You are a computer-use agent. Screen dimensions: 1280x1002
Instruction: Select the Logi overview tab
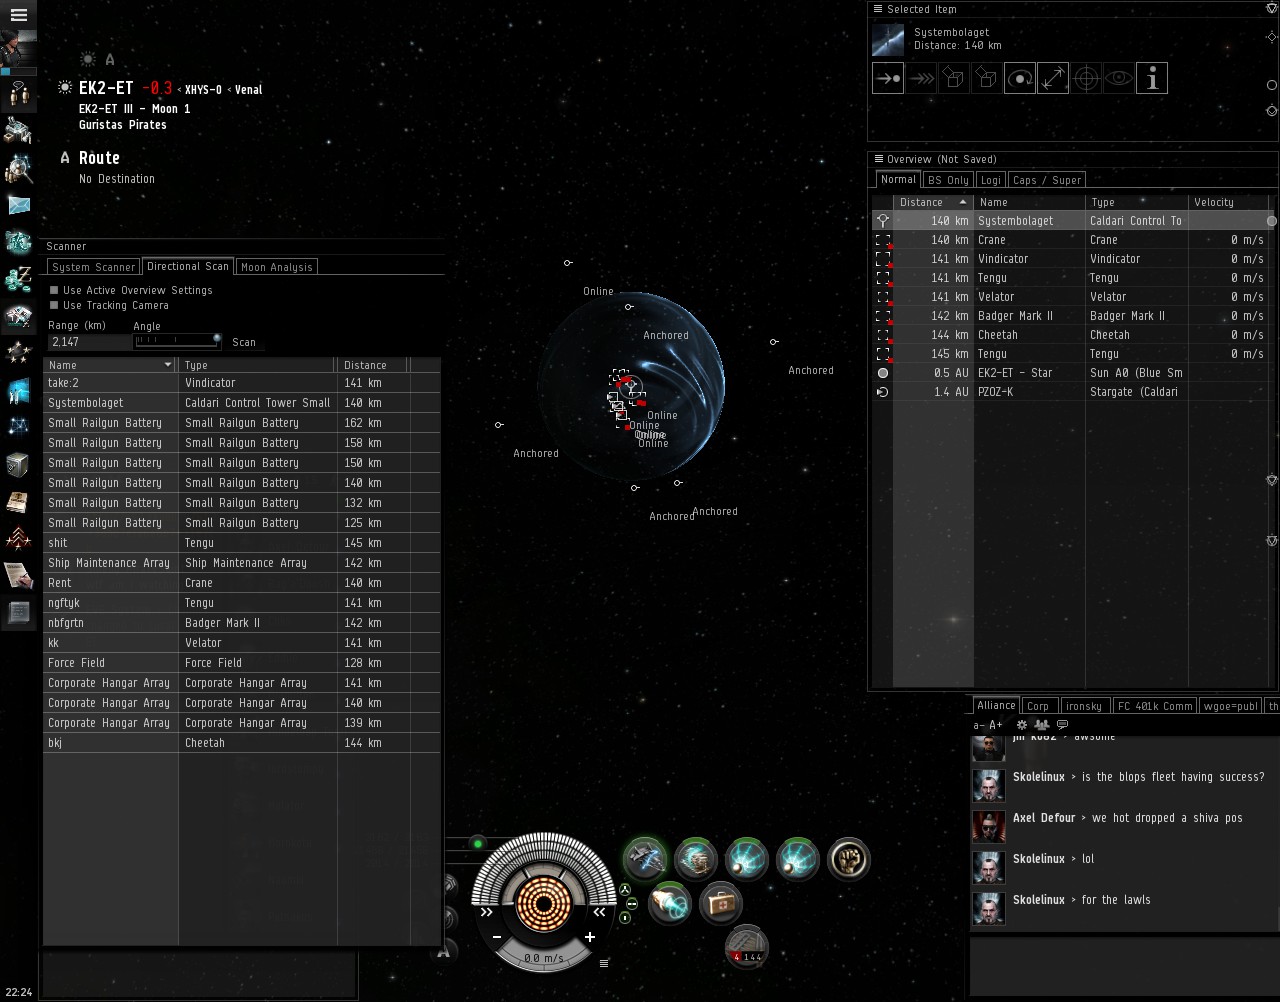coord(991,180)
